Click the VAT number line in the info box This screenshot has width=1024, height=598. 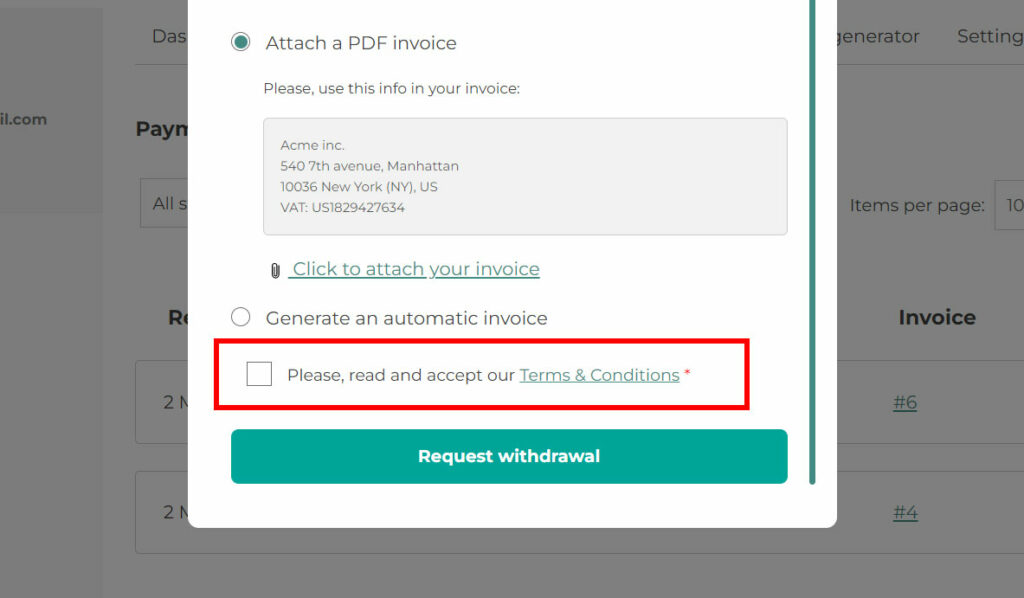pos(342,208)
